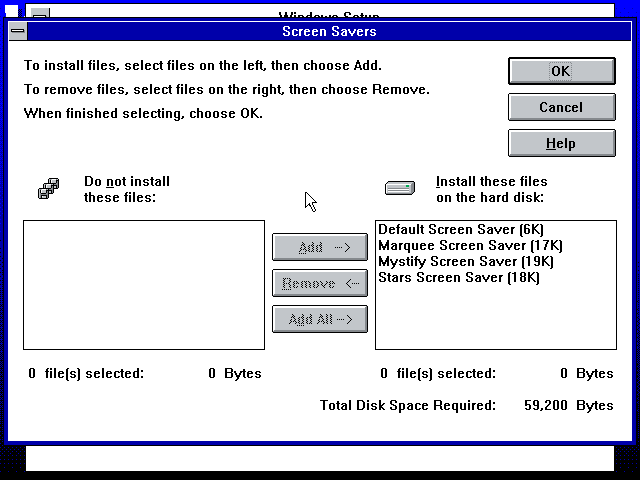Viewport: 640px width, 480px height.
Task: Click the Add --> button
Action: (320, 247)
